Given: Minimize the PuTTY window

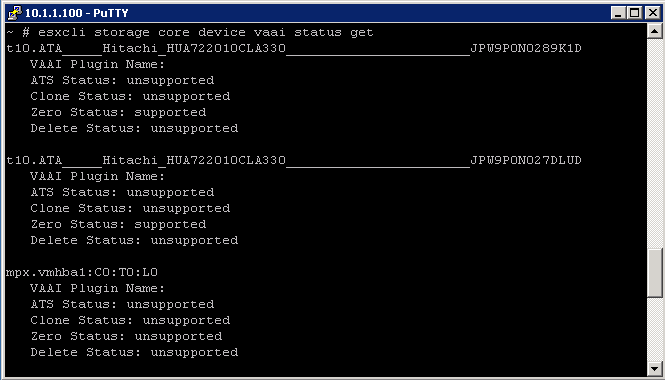Looking at the screenshot, I should (618, 13).
